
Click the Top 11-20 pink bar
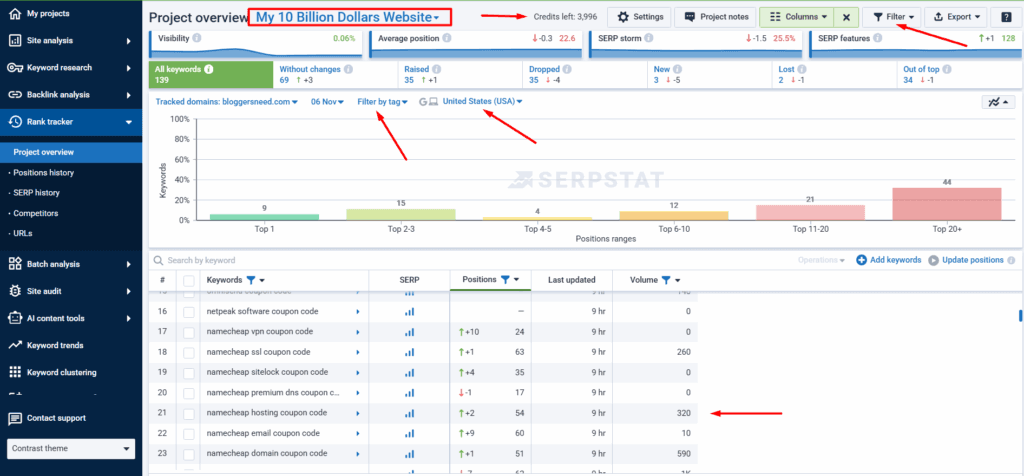(810, 212)
